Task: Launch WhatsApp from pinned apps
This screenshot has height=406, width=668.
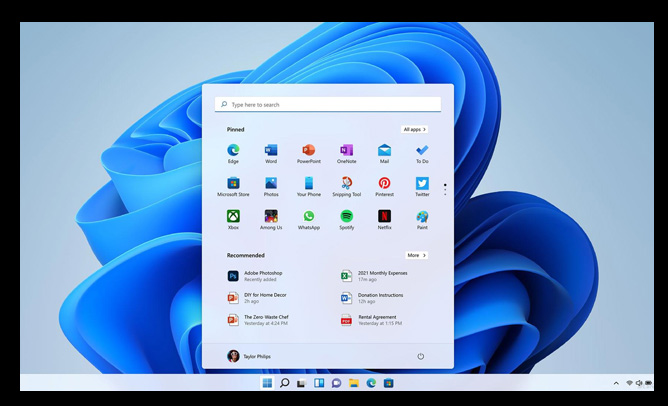Action: [309, 220]
